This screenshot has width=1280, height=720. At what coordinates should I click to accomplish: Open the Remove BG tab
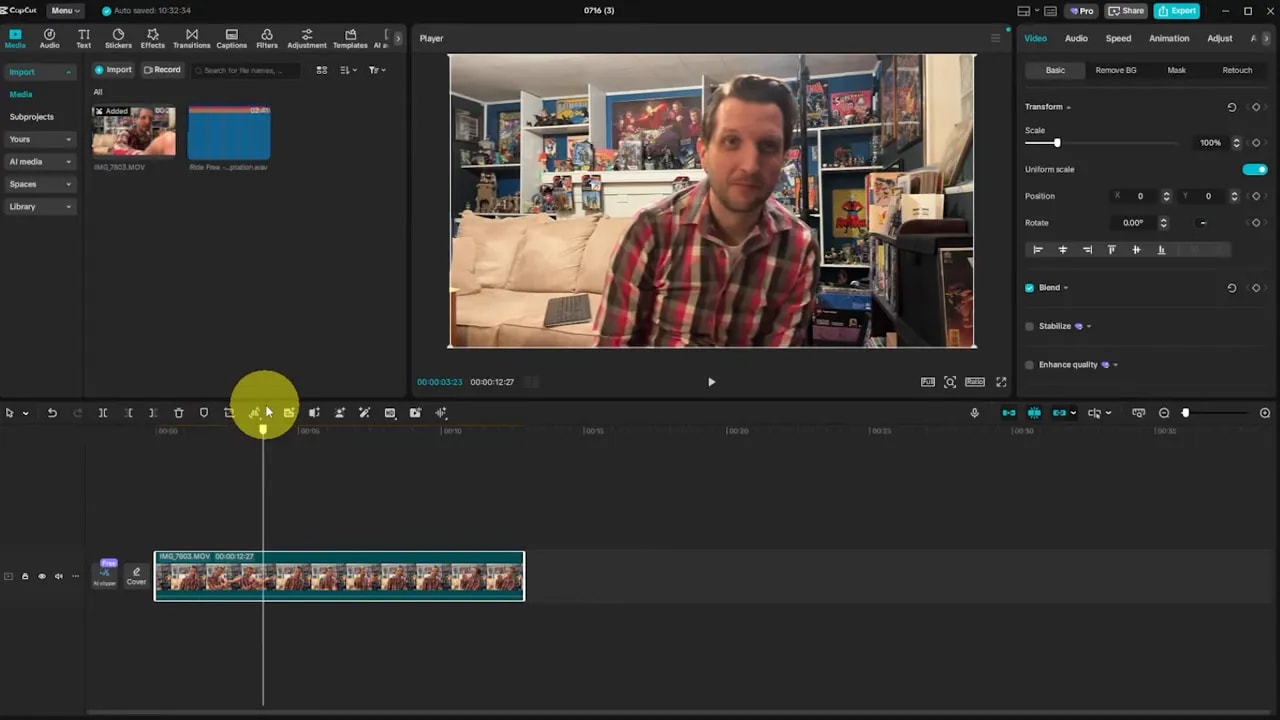[x=1118, y=70]
